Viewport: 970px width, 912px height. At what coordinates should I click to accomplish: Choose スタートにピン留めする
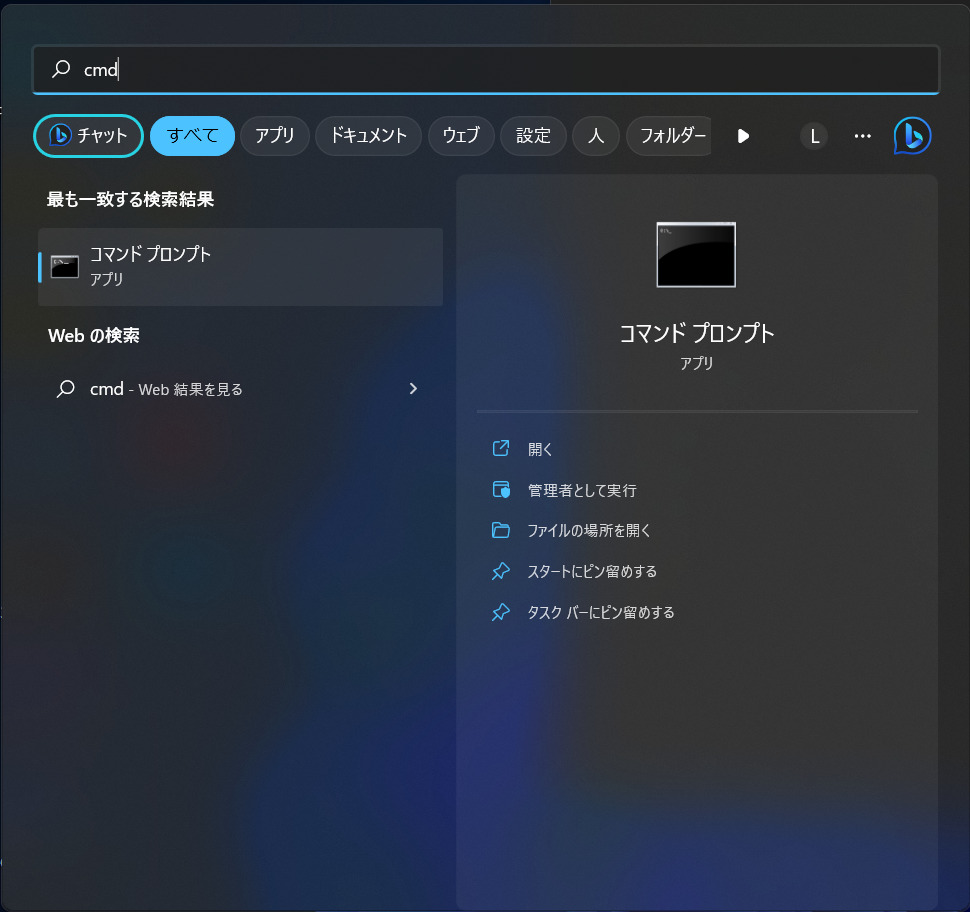click(591, 571)
